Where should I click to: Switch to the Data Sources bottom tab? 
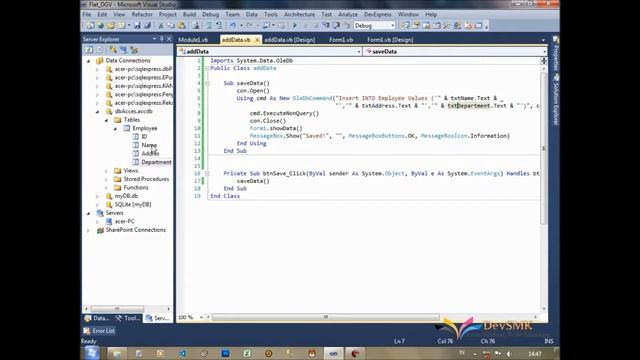pos(97,318)
